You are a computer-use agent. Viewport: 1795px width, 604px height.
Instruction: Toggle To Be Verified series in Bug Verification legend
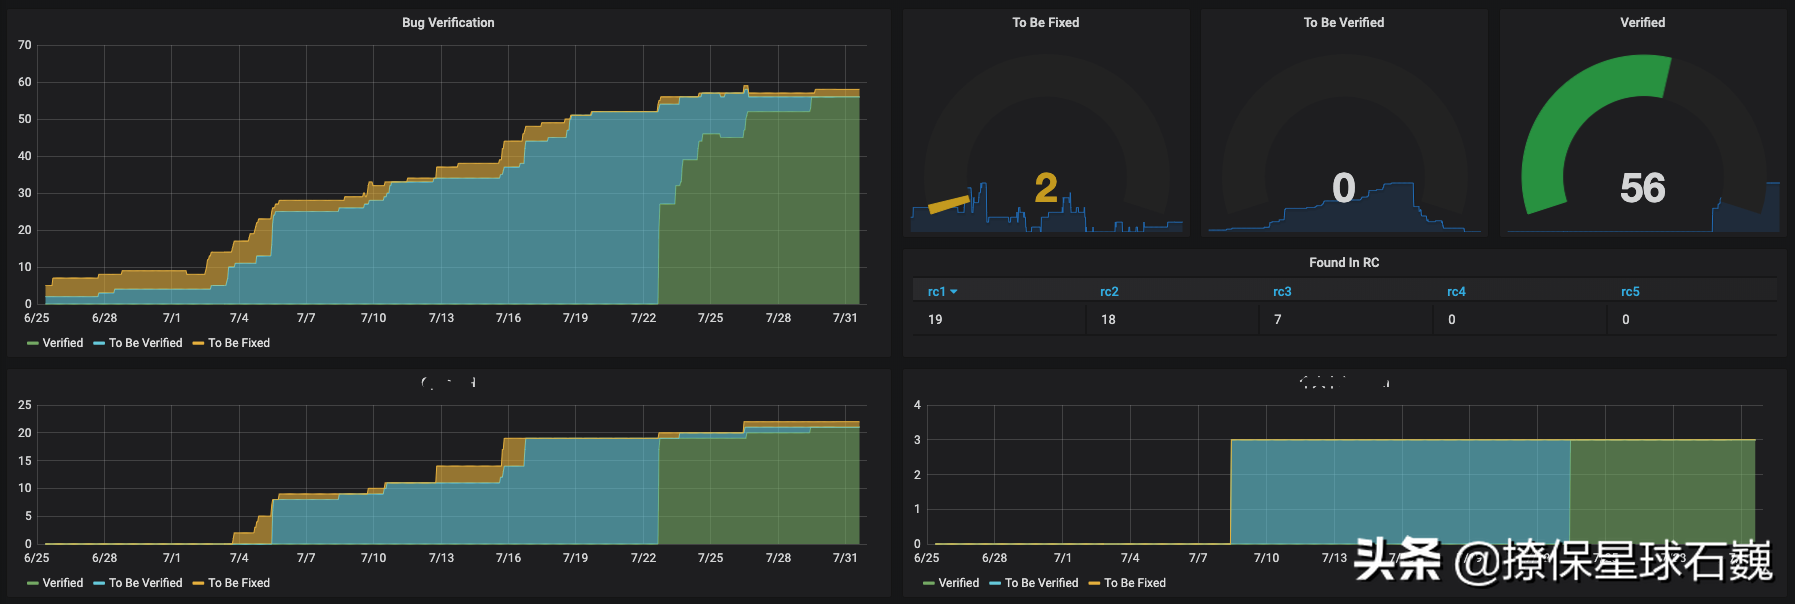145,343
